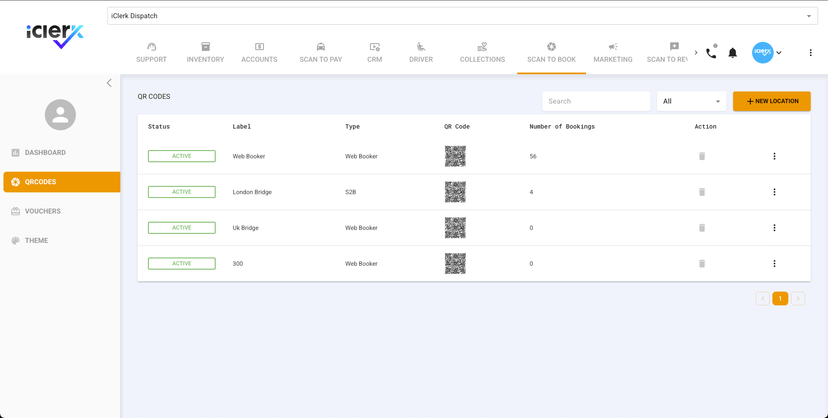The width and height of the screenshot is (828, 418).
Task: Open Vouchers in the sidebar
Action: click(x=43, y=211)
